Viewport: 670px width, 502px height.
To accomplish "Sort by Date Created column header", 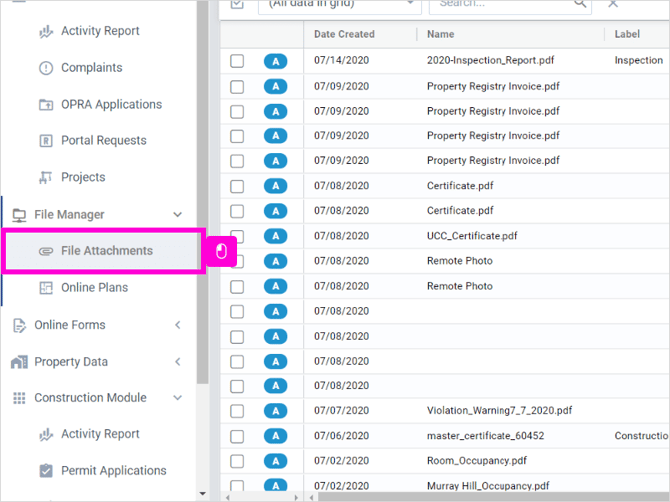I will (344, 34).
